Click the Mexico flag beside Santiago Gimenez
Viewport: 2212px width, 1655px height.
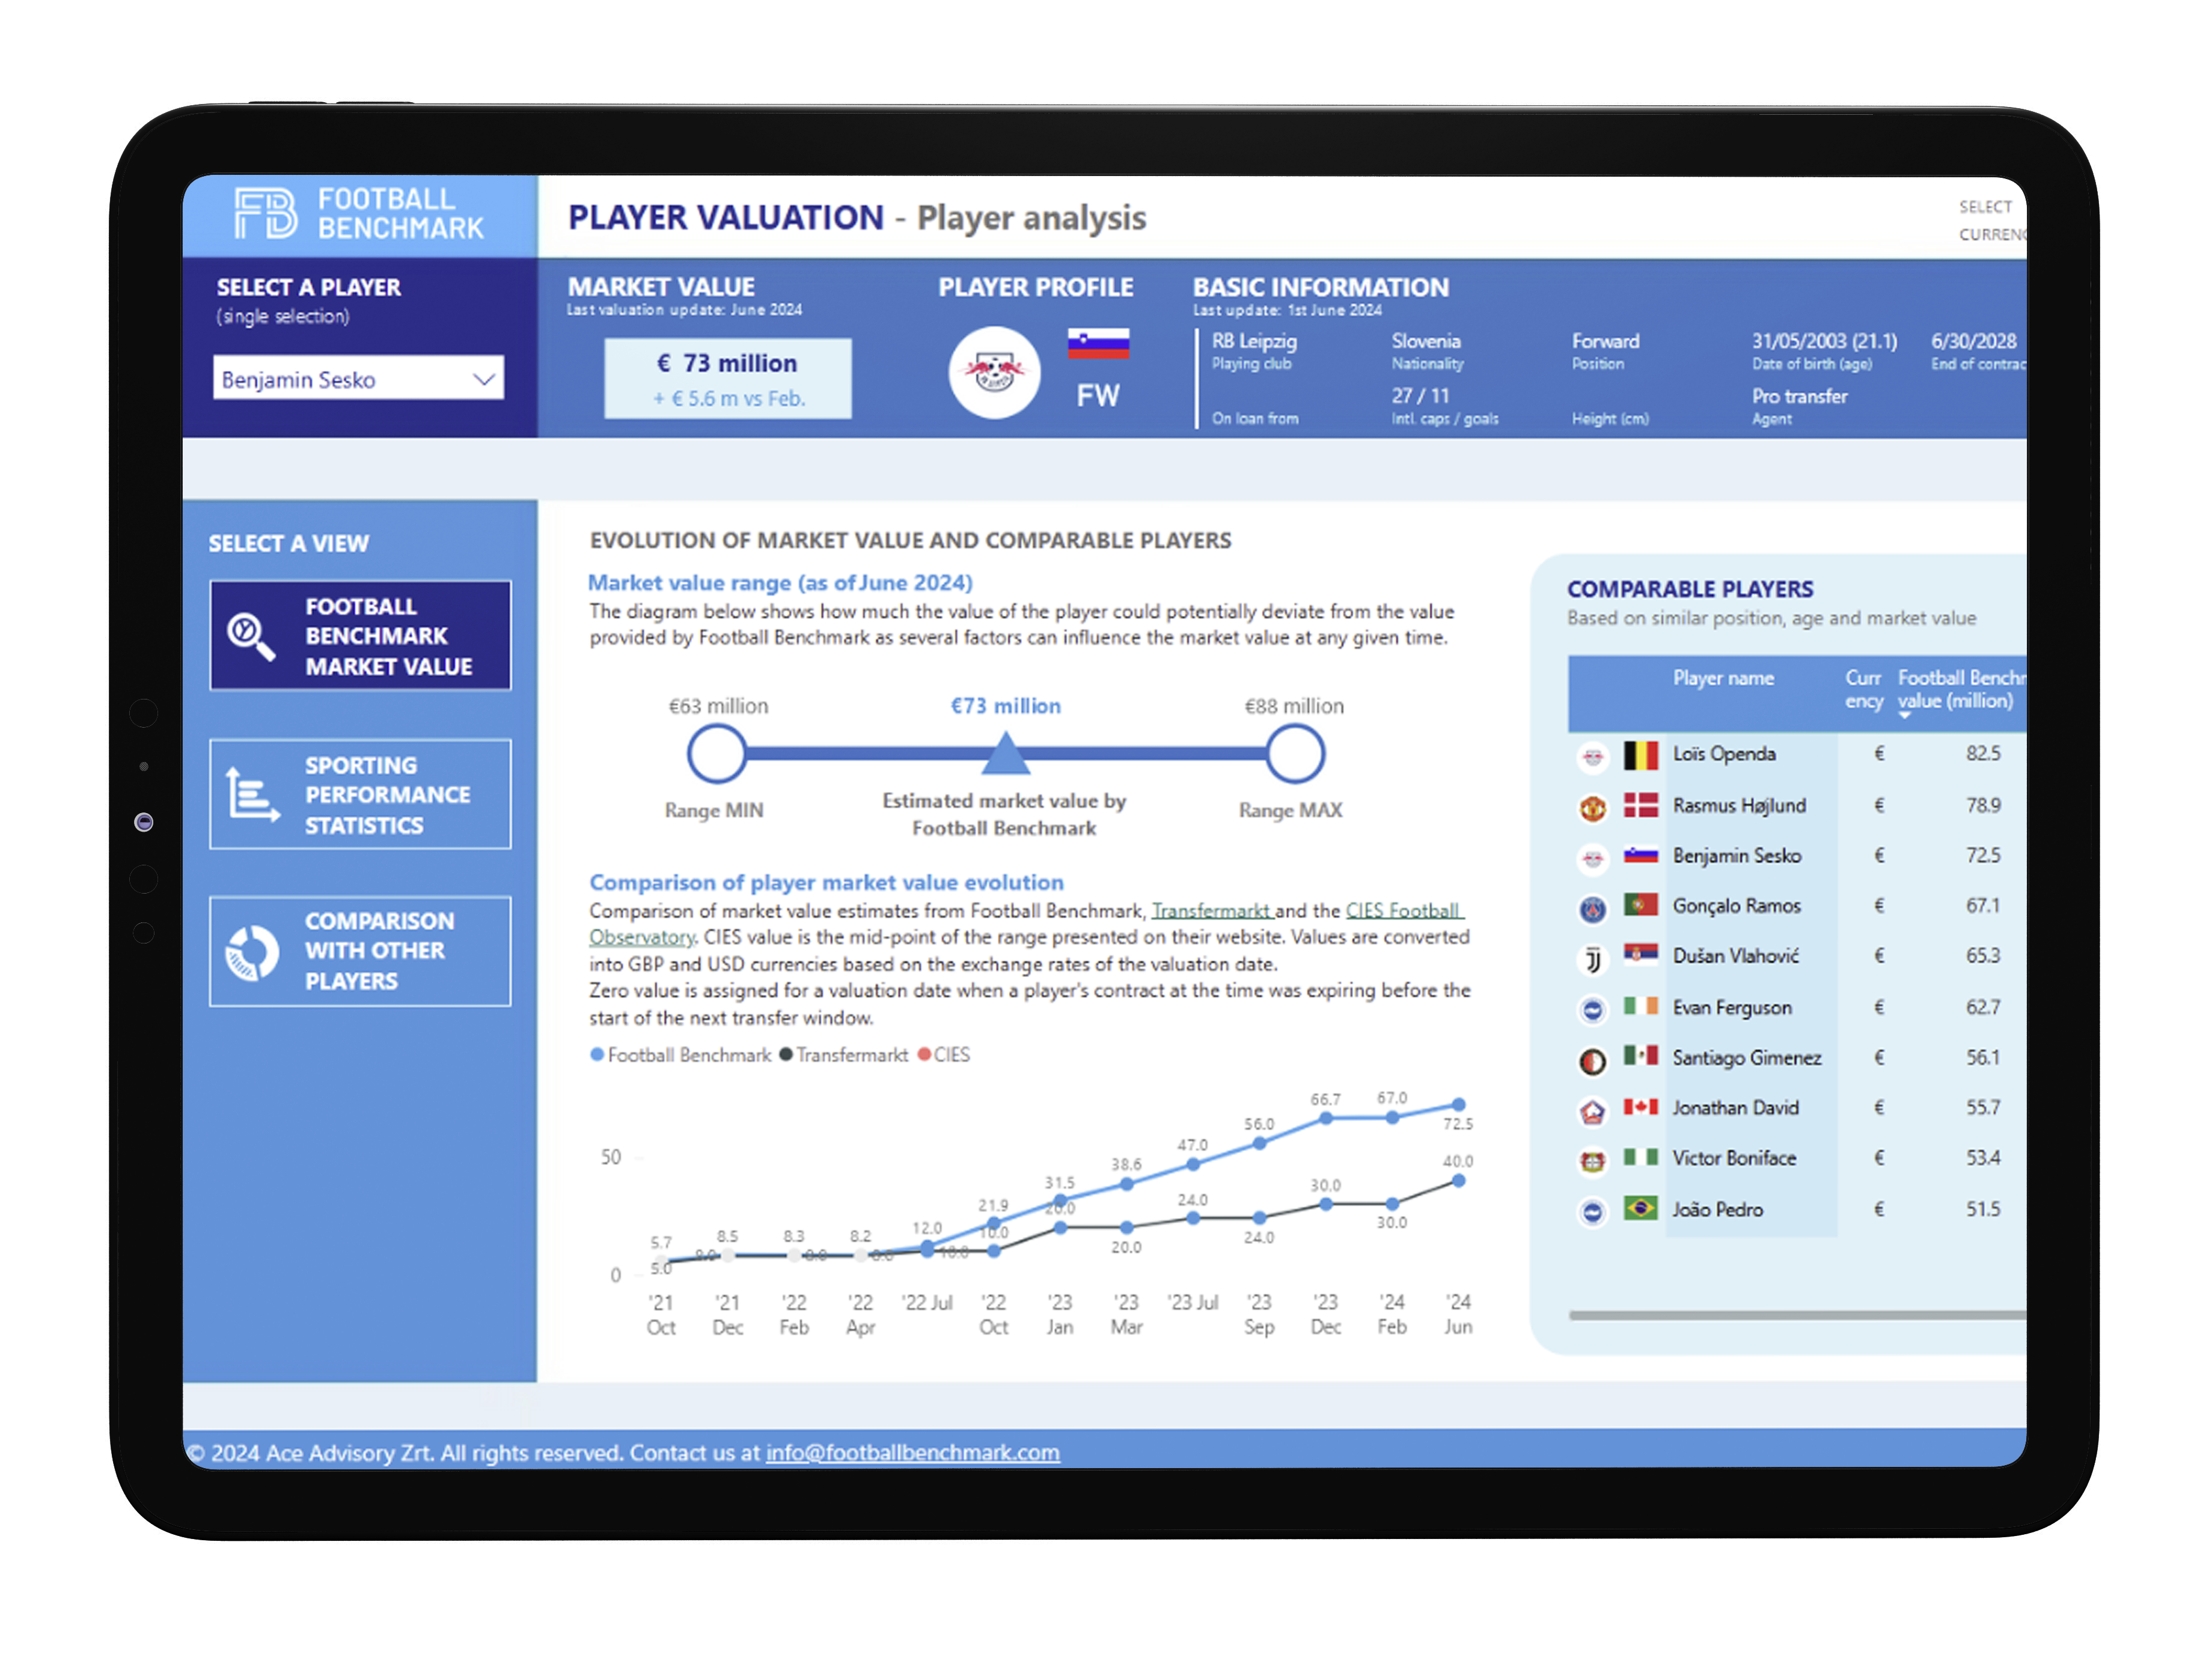tap(1641, 1056)
